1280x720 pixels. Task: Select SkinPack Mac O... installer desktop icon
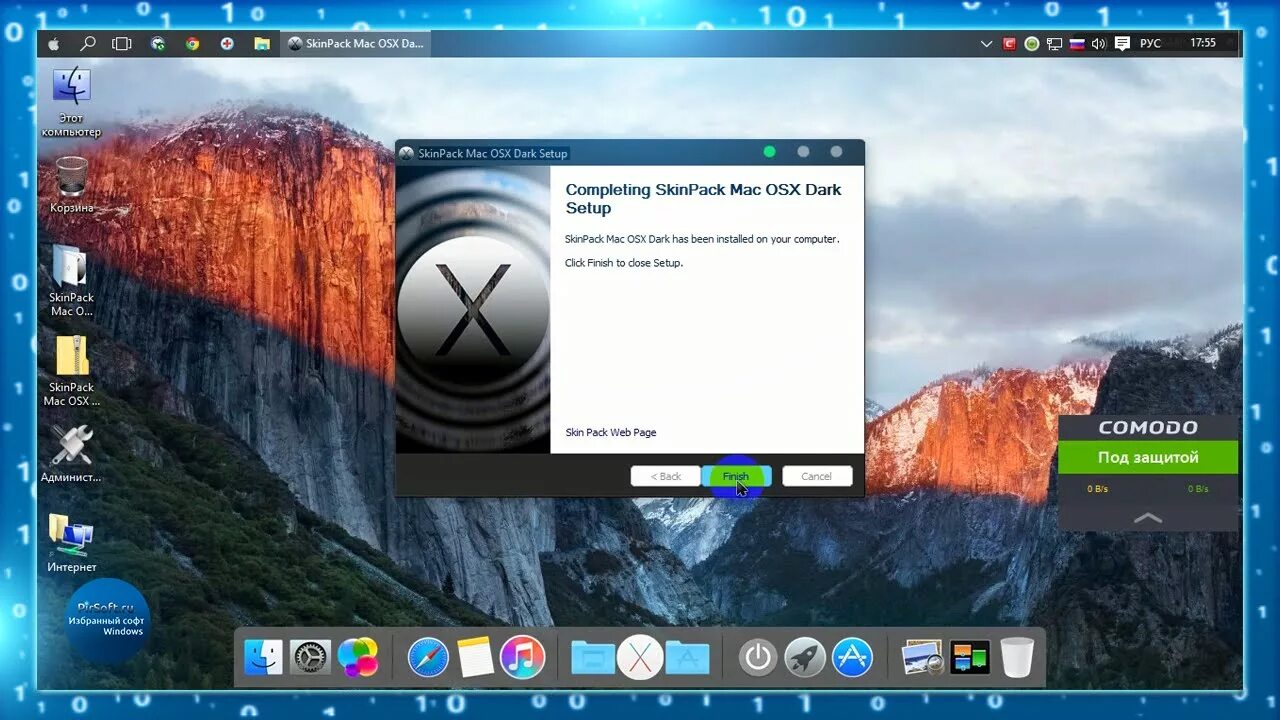pyautogui.click(x=71, y=281)
